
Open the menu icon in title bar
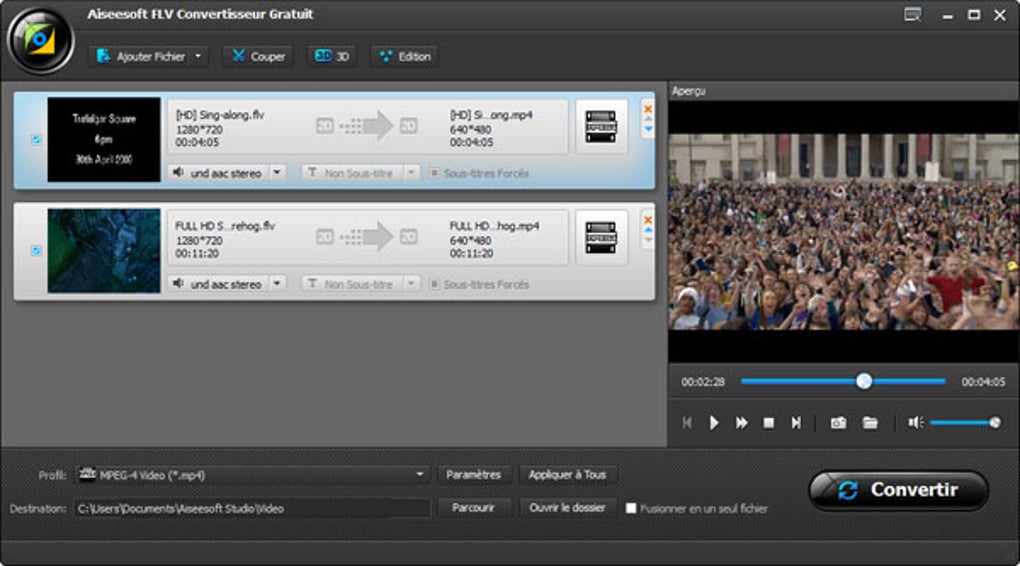tap(913, 14)
